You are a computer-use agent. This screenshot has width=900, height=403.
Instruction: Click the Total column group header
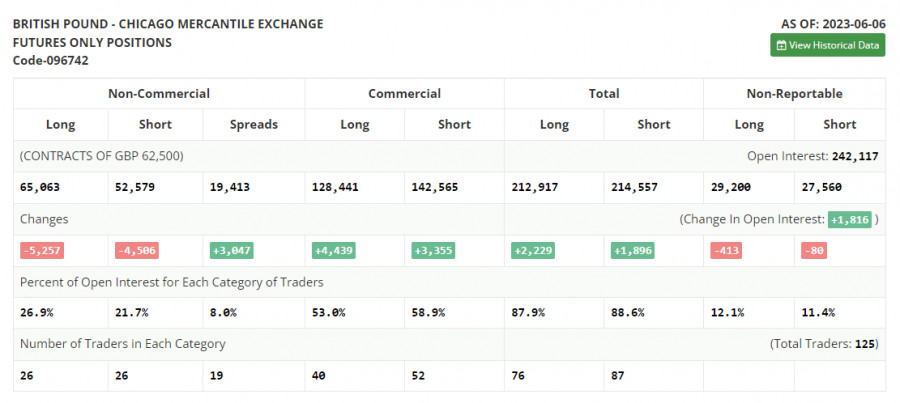604,94
